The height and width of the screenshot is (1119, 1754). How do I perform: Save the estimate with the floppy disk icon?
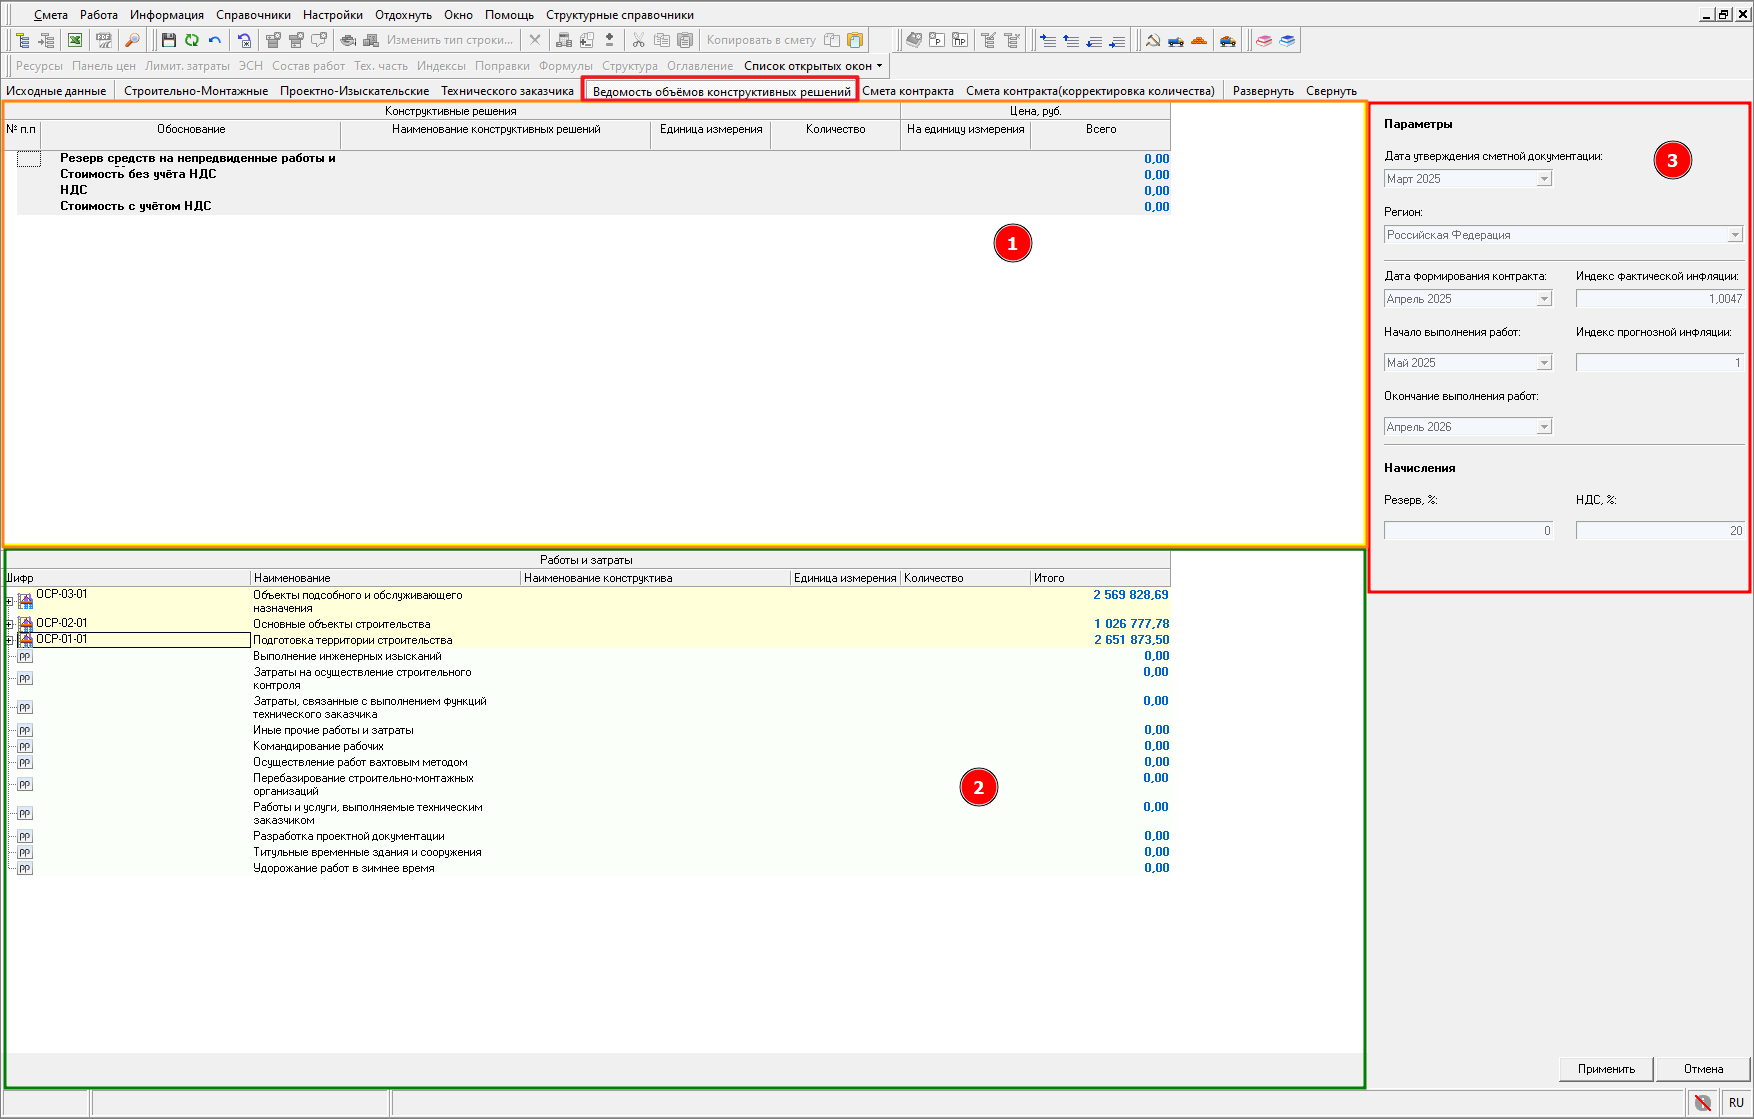point(168,40)
